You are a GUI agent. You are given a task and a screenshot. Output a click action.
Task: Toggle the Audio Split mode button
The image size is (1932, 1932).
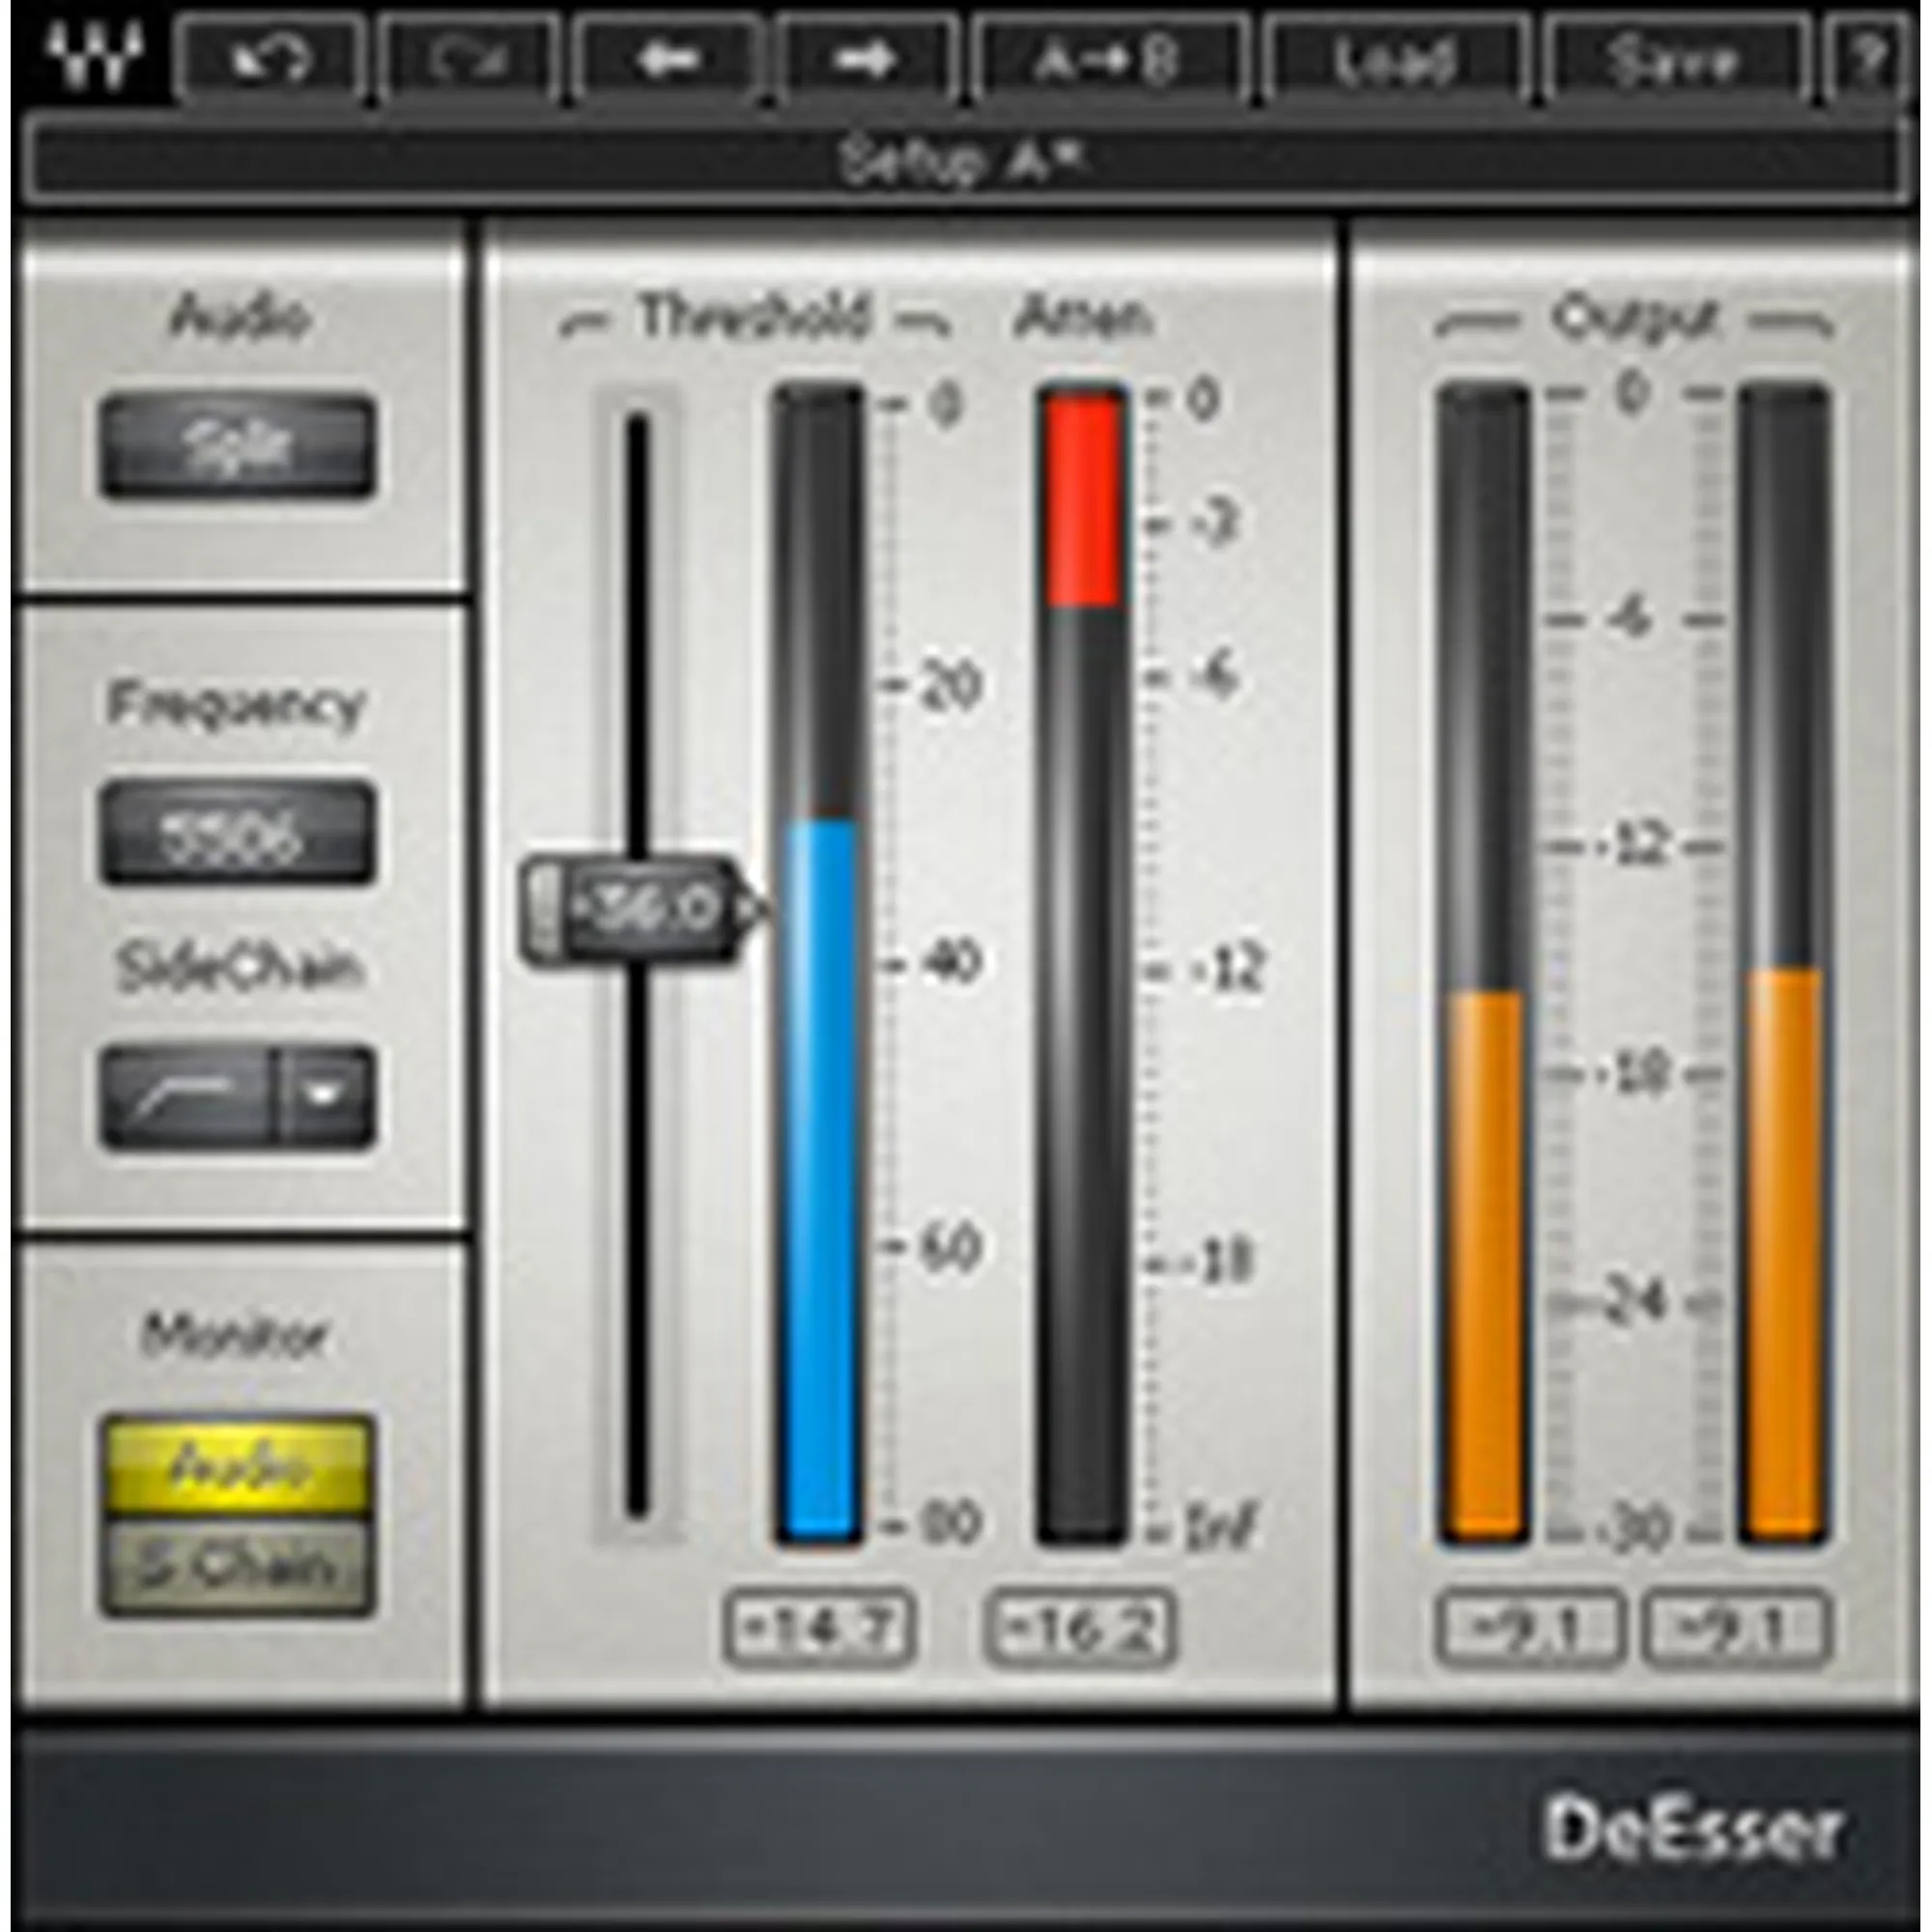click(237, 447)
